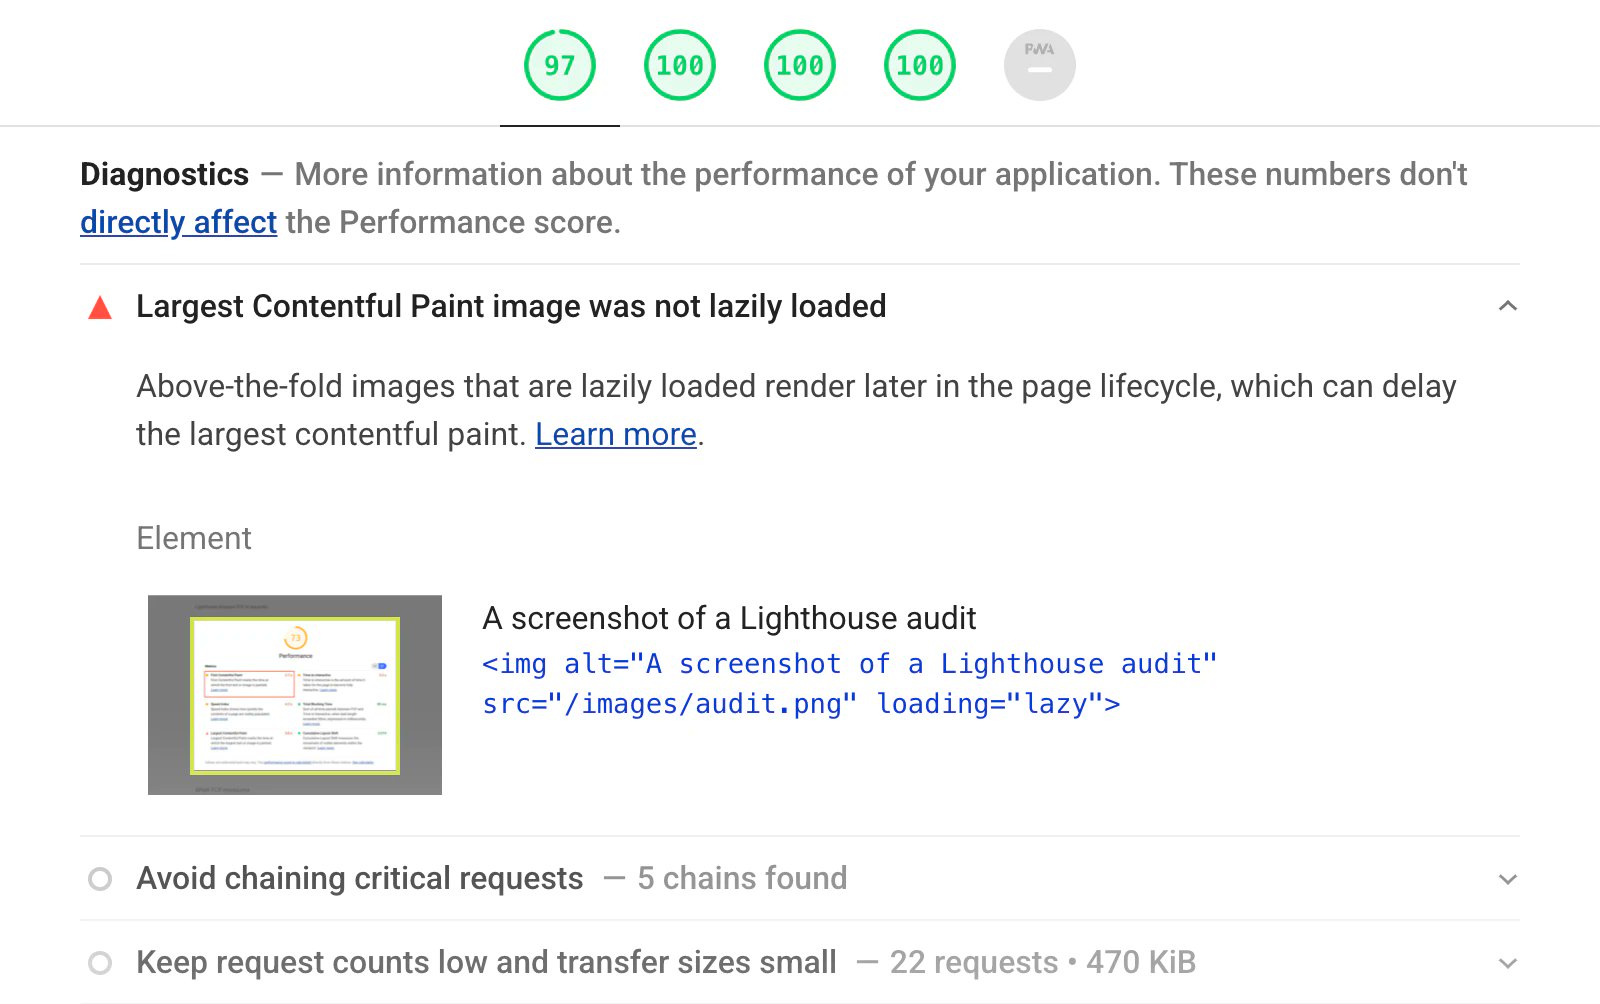This screenshot has width=1600, height=1004.
Task: Expand the Keep request counts low section
Action: [1507, 963]
